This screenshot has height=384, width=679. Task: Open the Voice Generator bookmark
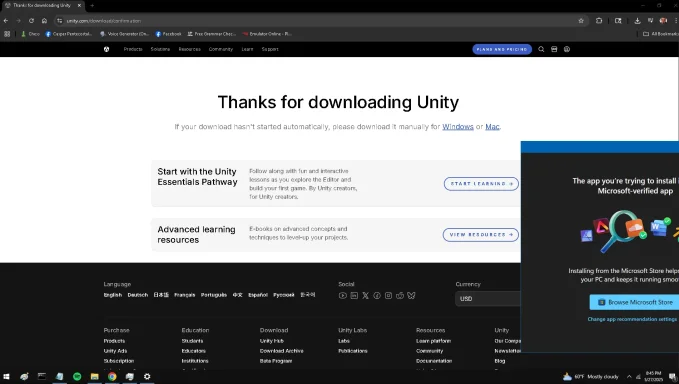[124, 34]
